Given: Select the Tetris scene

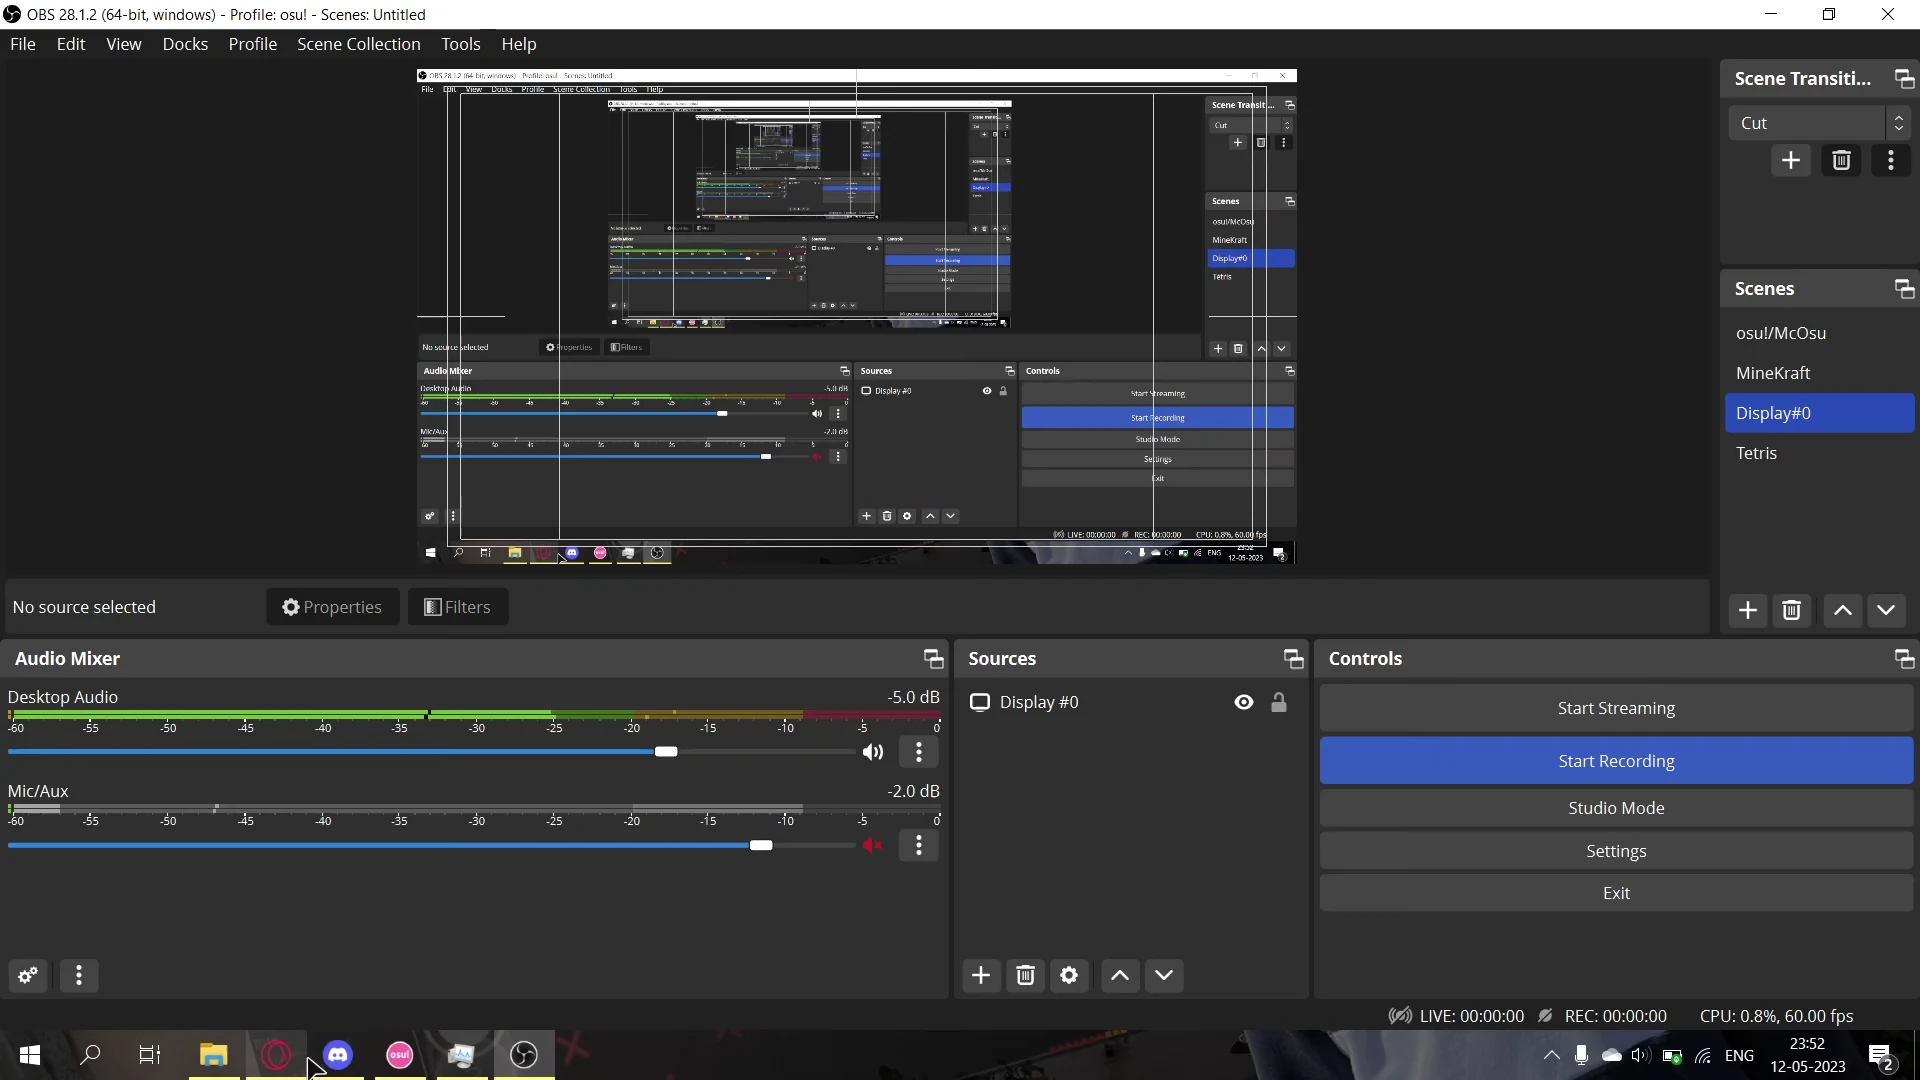Looking at the screenshot, I should [1758, 453].
